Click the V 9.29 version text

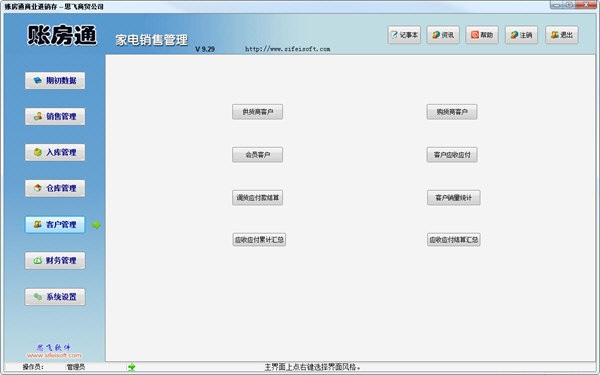(205, 49)
